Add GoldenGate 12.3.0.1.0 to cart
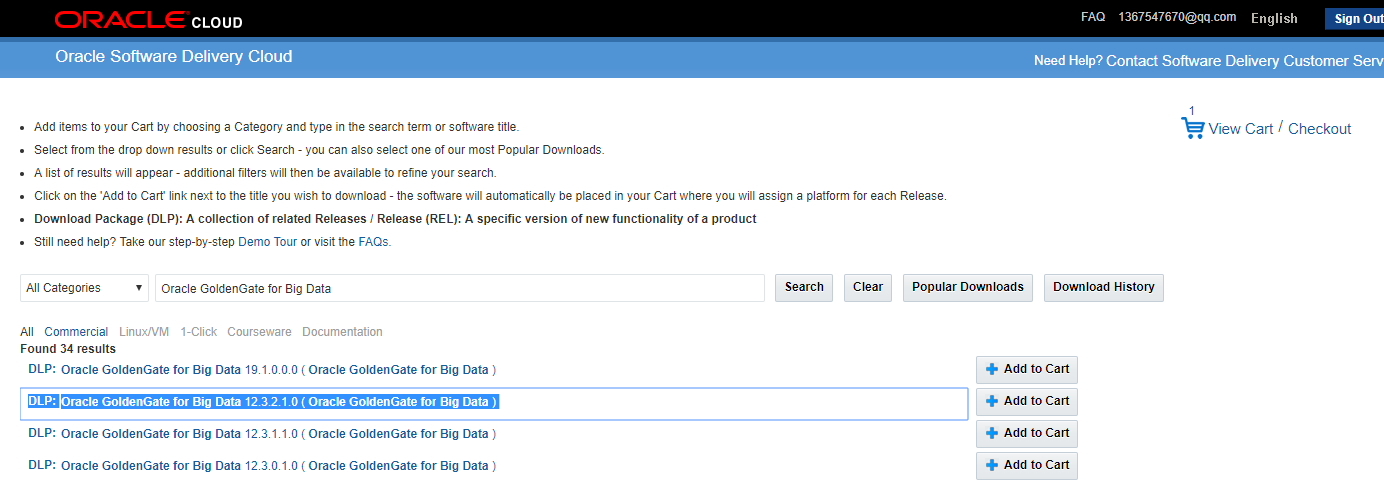 click(x=1026, y=465)
